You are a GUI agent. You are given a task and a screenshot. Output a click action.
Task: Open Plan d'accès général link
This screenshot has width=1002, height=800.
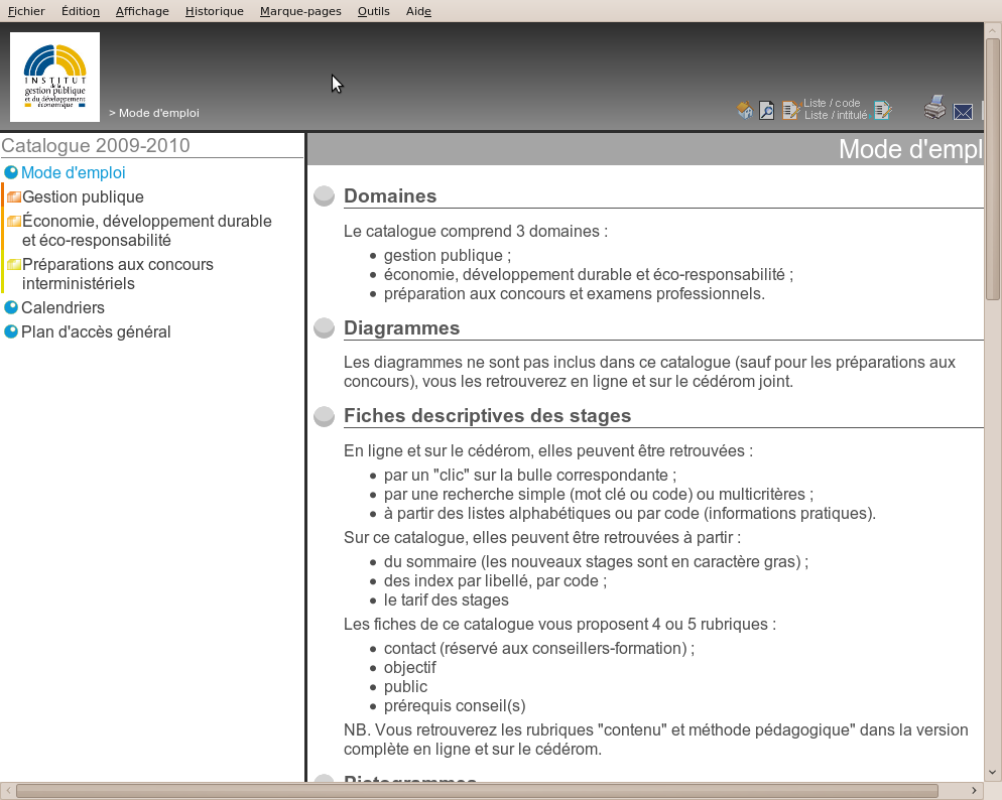tap(96, 332)
